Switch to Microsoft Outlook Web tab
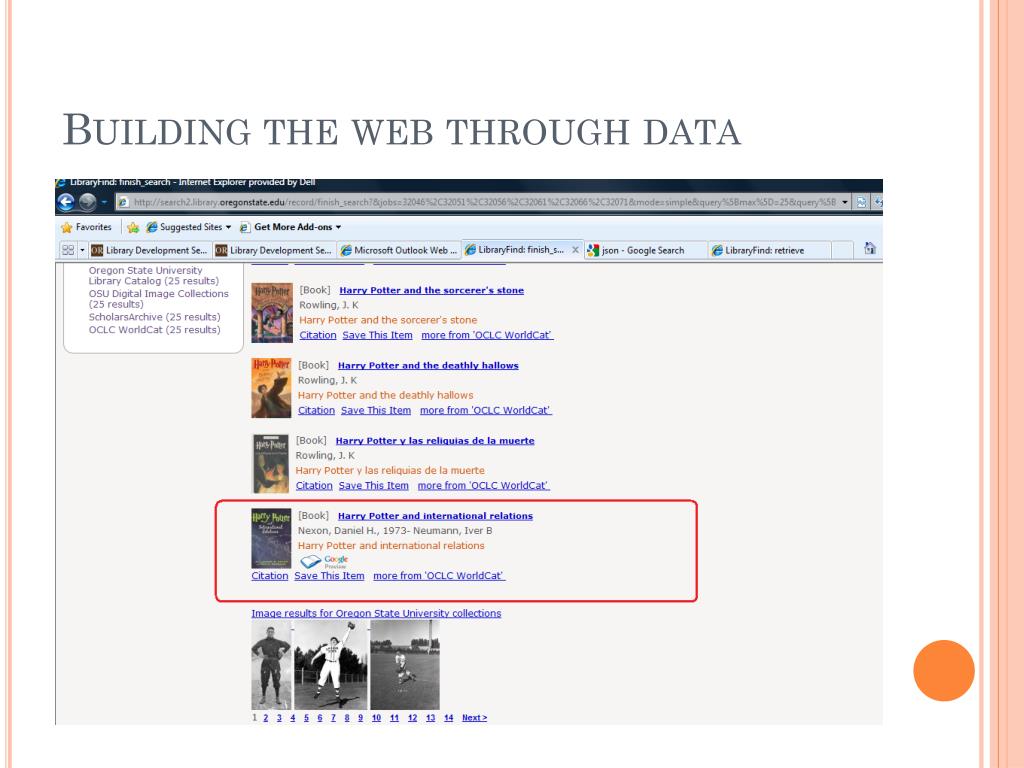This screenshot has height=768, width=1024. point(399,250)
